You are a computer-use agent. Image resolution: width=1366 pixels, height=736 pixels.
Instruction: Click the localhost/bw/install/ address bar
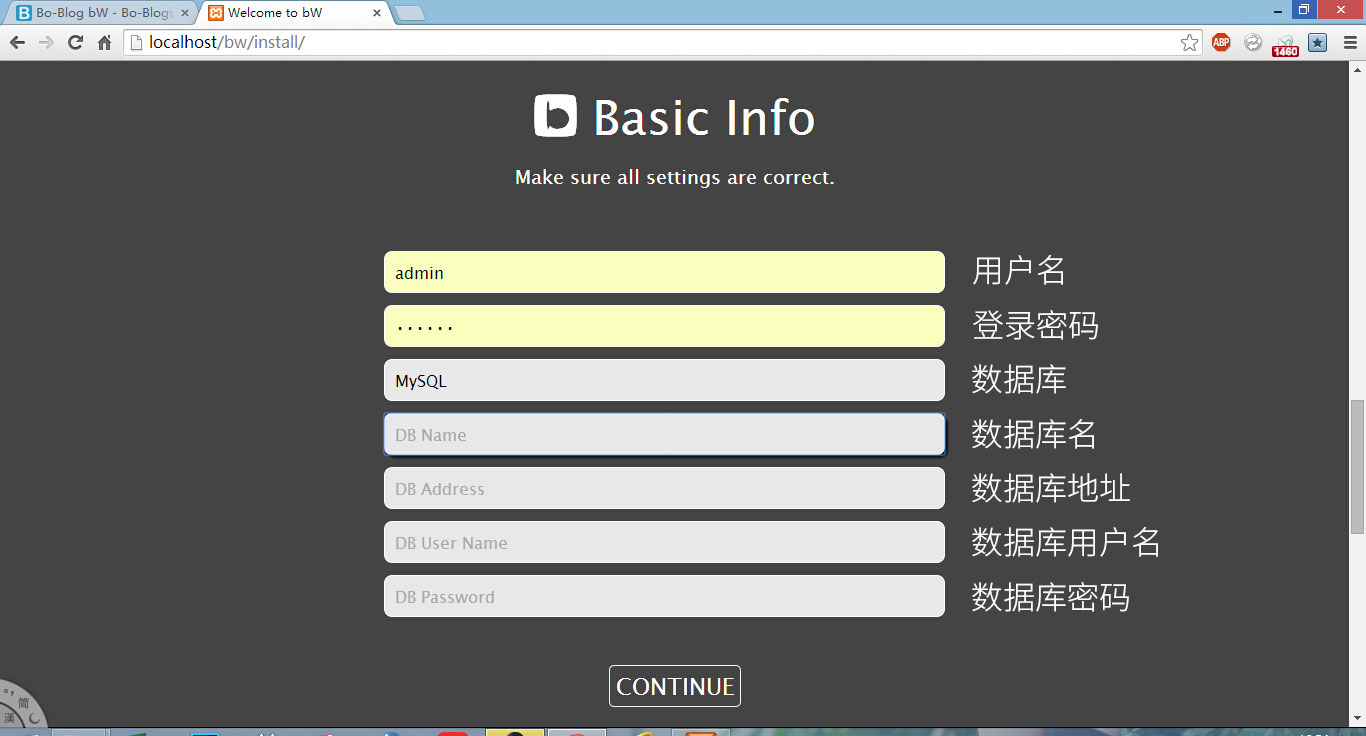coord(664,42)
